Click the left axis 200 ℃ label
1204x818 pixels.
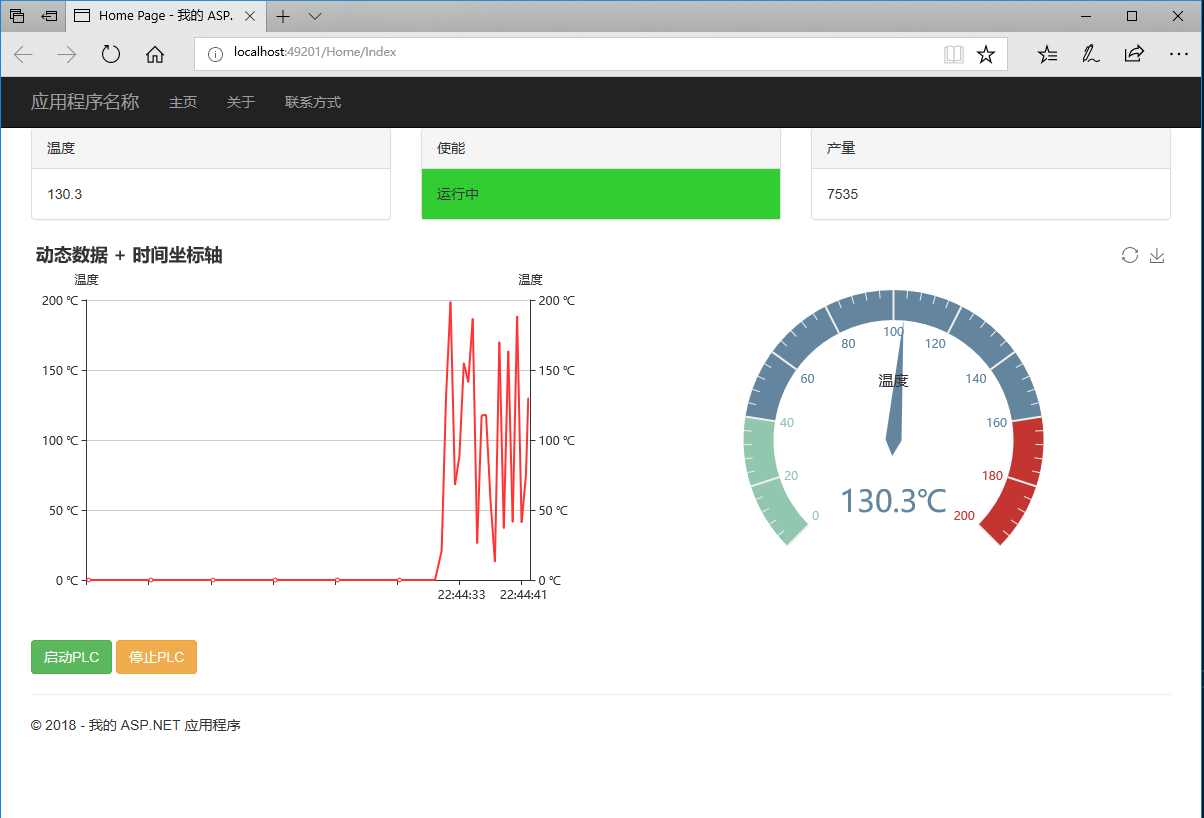[x=60, y=300]
